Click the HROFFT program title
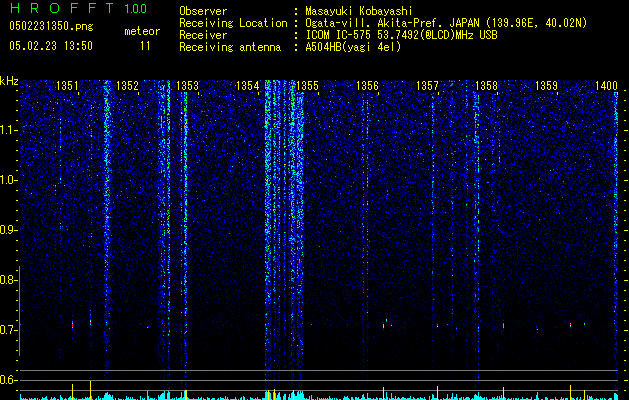Viewport: 629px width, 400px height. pyautogui.click(x=62, y=8)
